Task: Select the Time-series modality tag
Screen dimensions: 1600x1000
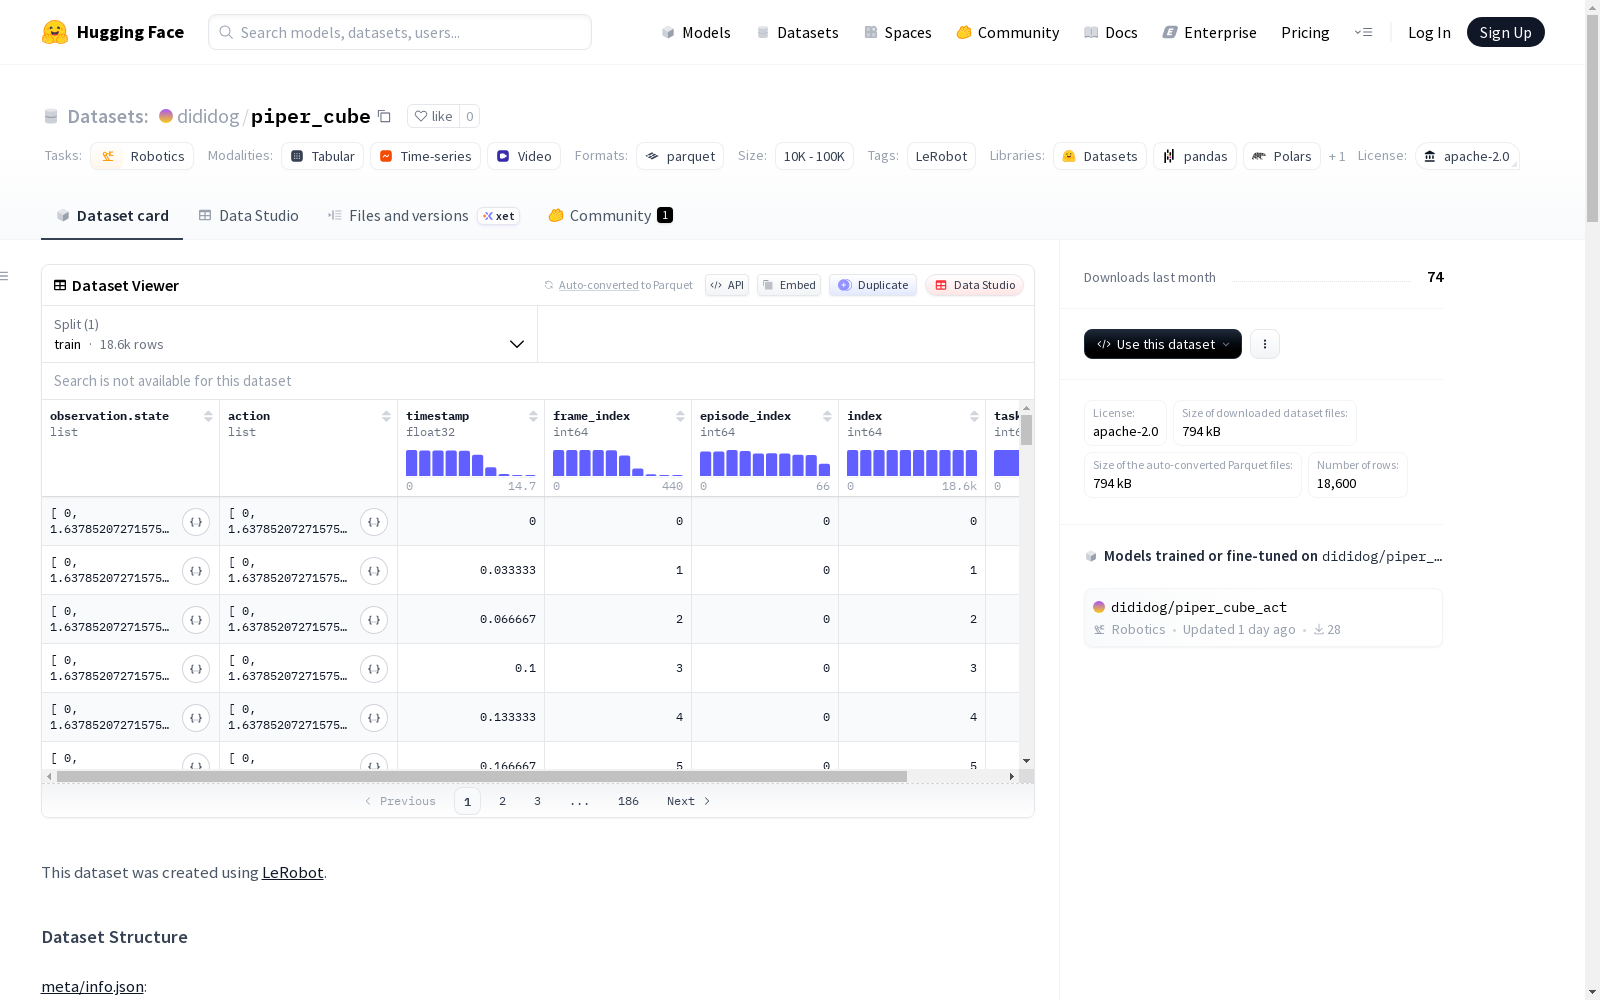Action: [425, 156]
